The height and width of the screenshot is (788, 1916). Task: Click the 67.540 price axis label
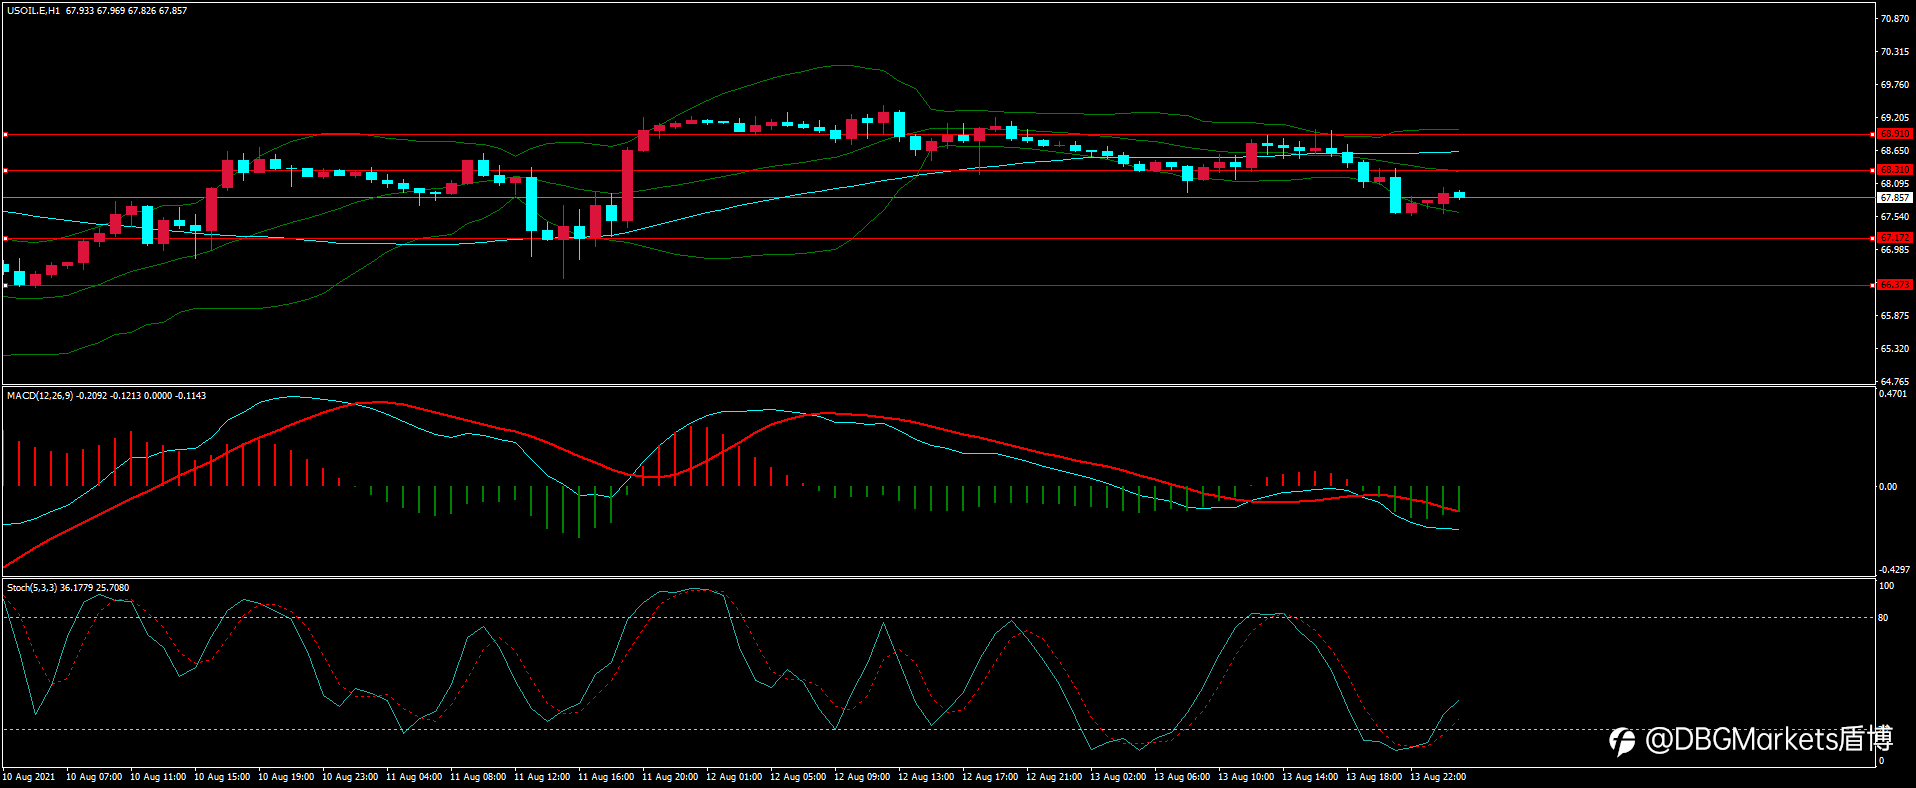pos(1895,217)
